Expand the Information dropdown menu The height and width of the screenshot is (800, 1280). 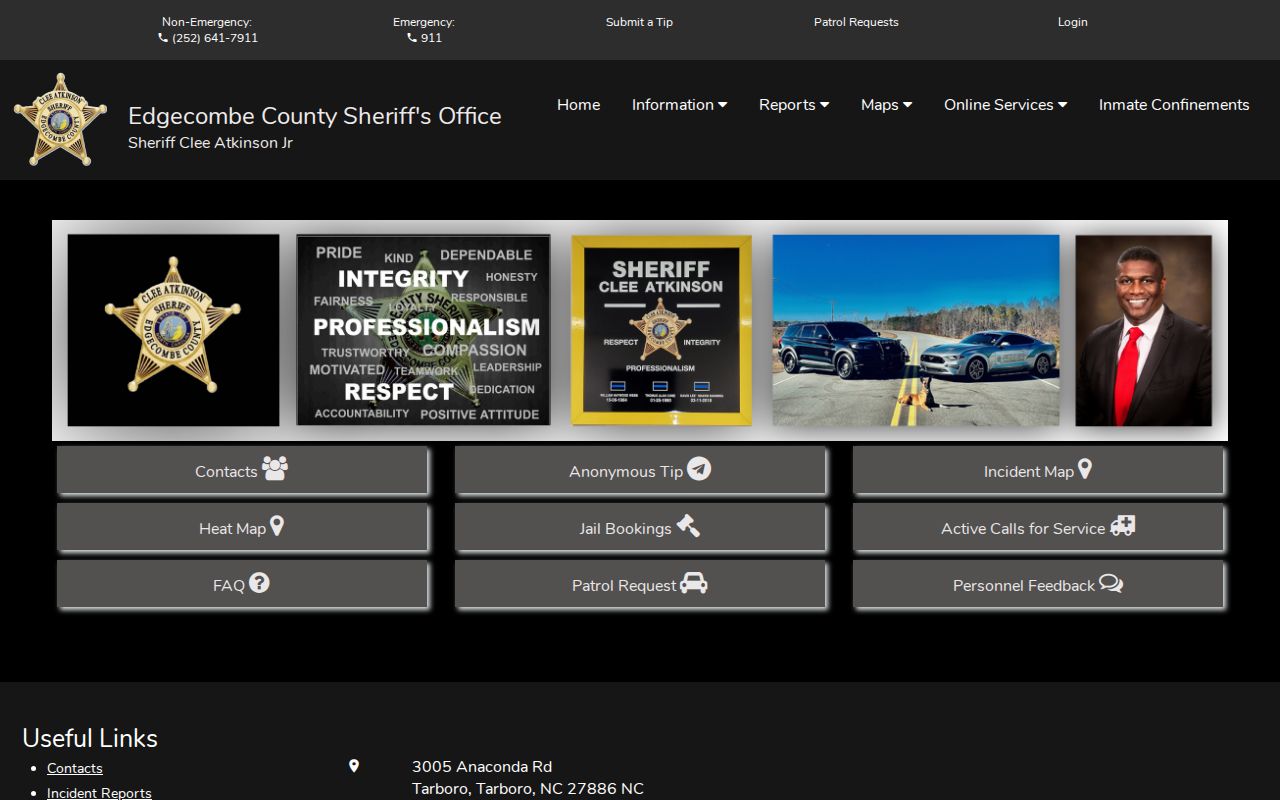click(679, 105)
